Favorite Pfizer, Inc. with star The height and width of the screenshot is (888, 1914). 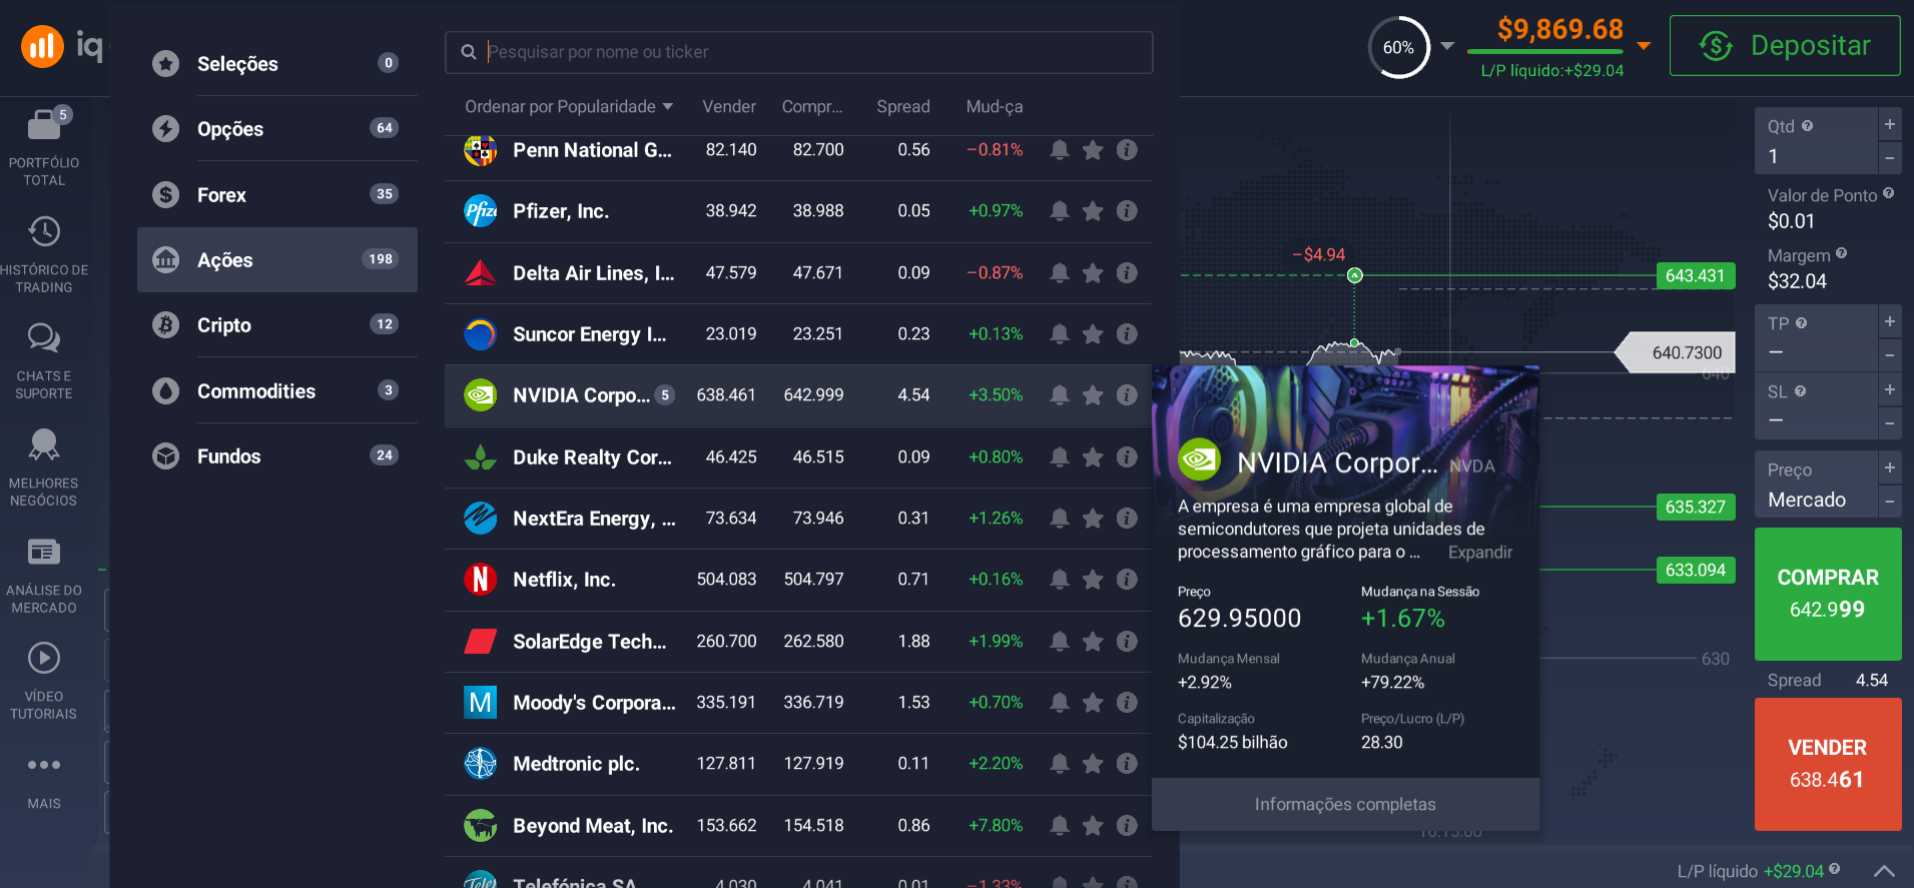tap(1093, 211)
